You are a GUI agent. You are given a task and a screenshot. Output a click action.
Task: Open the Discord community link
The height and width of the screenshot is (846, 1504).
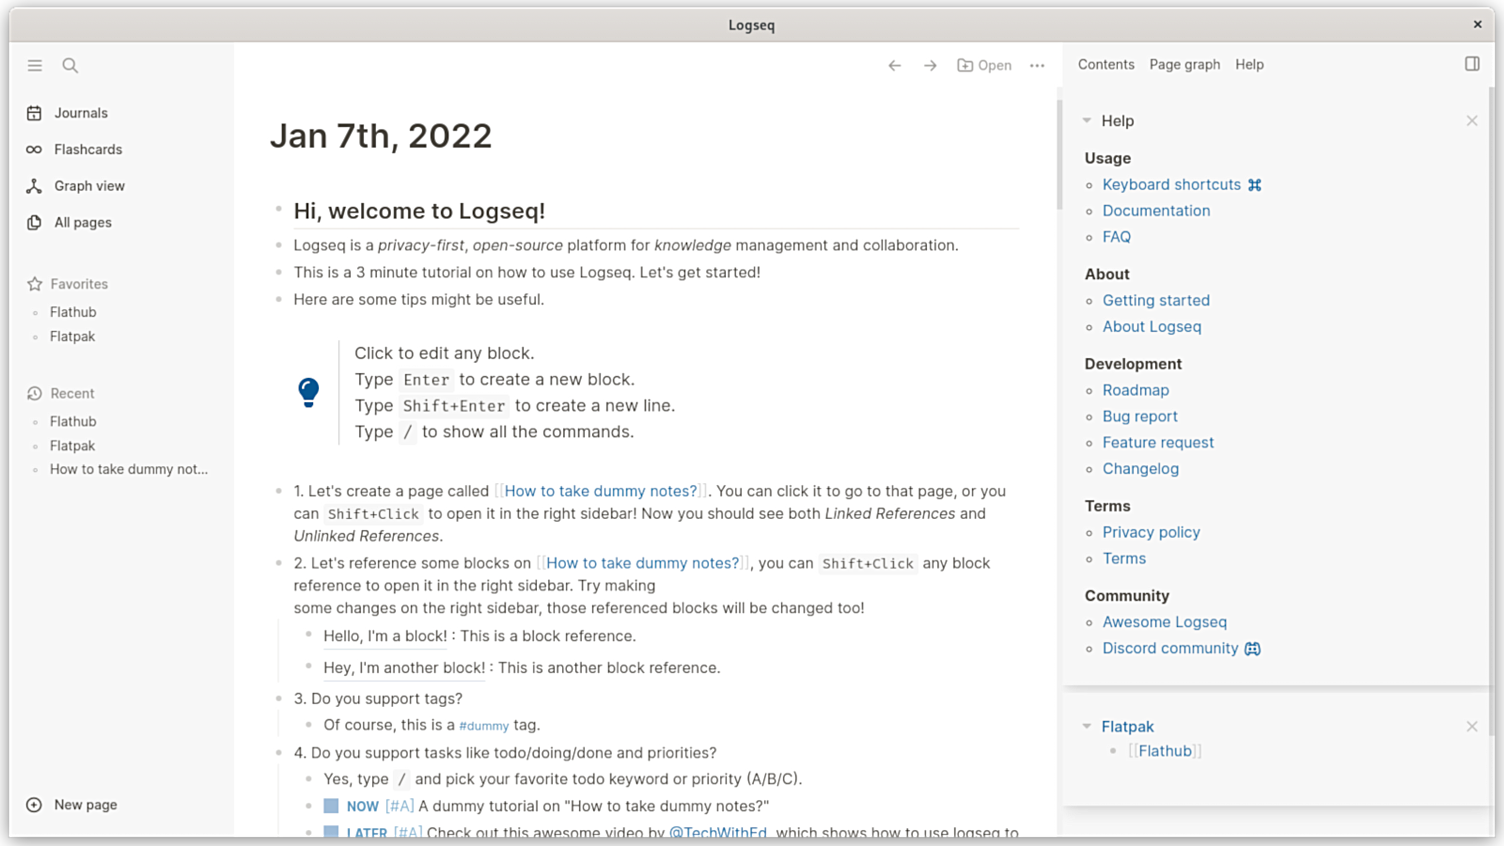coord(1170,648)
